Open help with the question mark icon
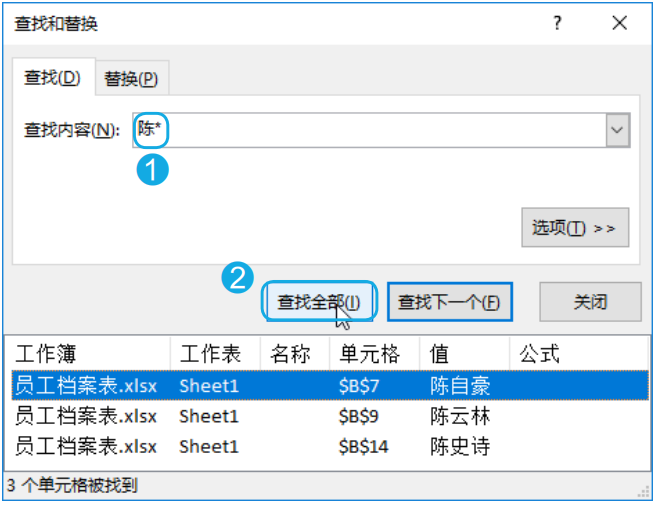The width and height of the screenshot is (656, 505). coord(557,23)
